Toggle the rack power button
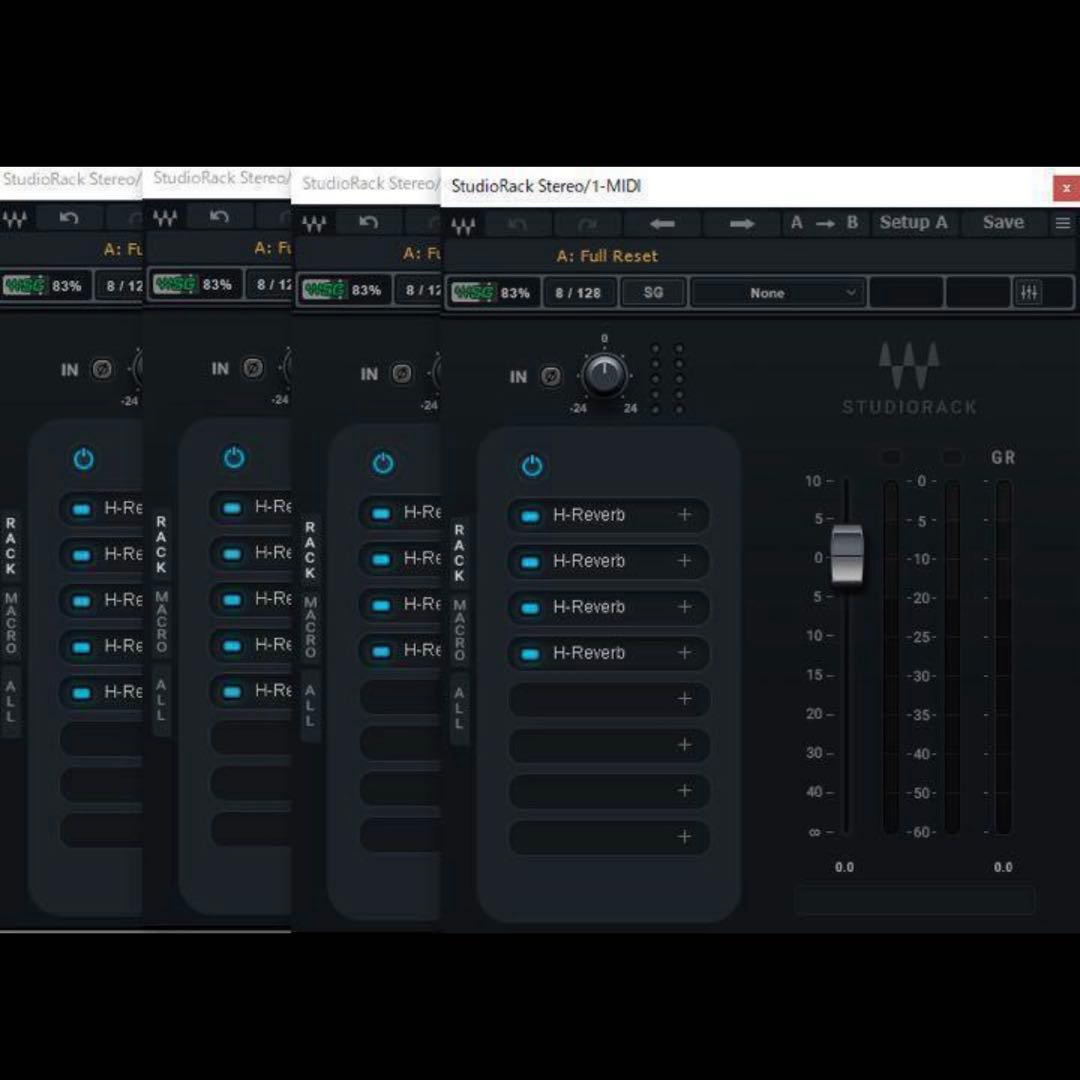1080x1080 pixels. coord(532,466)
